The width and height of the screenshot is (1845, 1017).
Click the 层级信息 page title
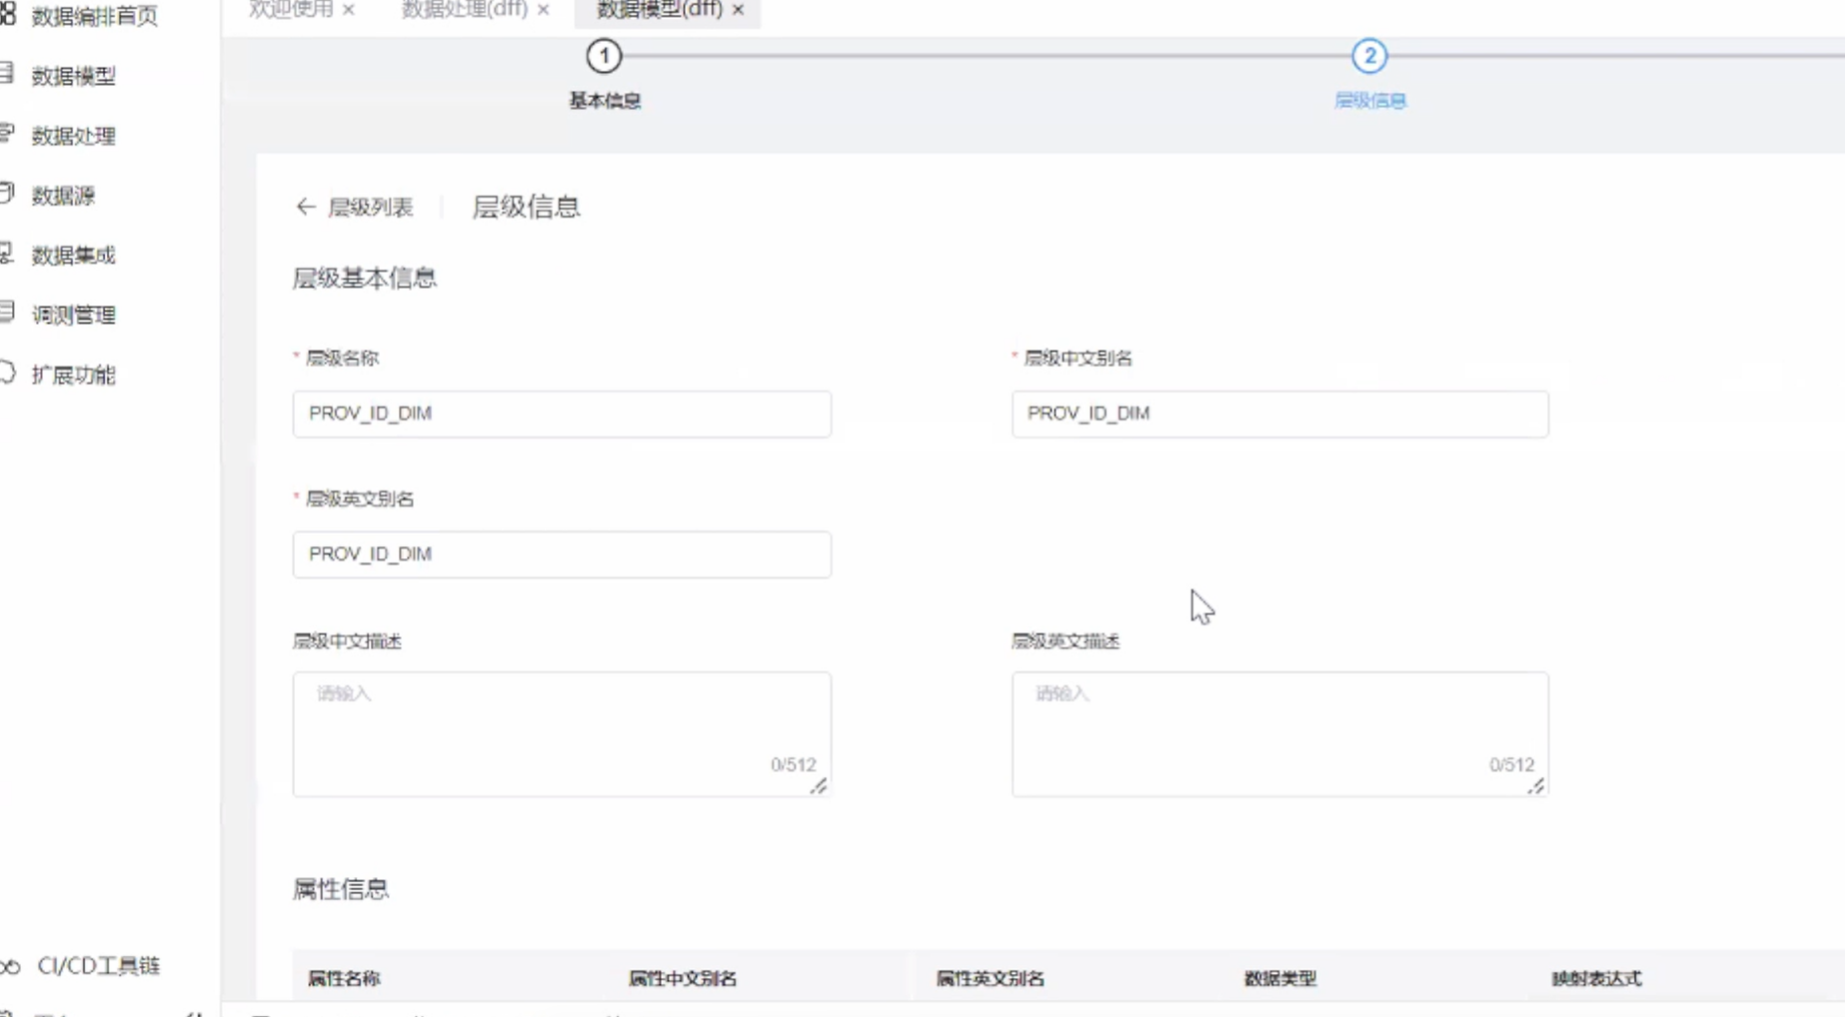coord(526,207)
